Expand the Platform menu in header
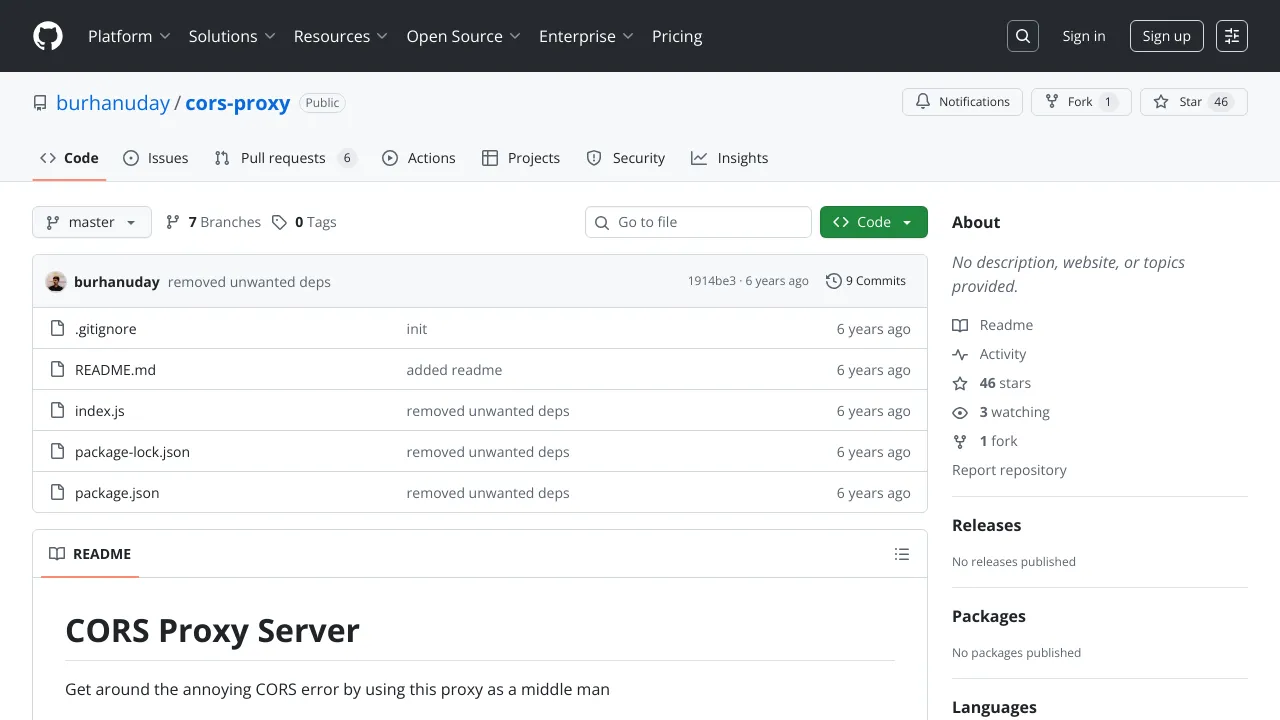The image size is (1280, 720). tap(129, 36)
